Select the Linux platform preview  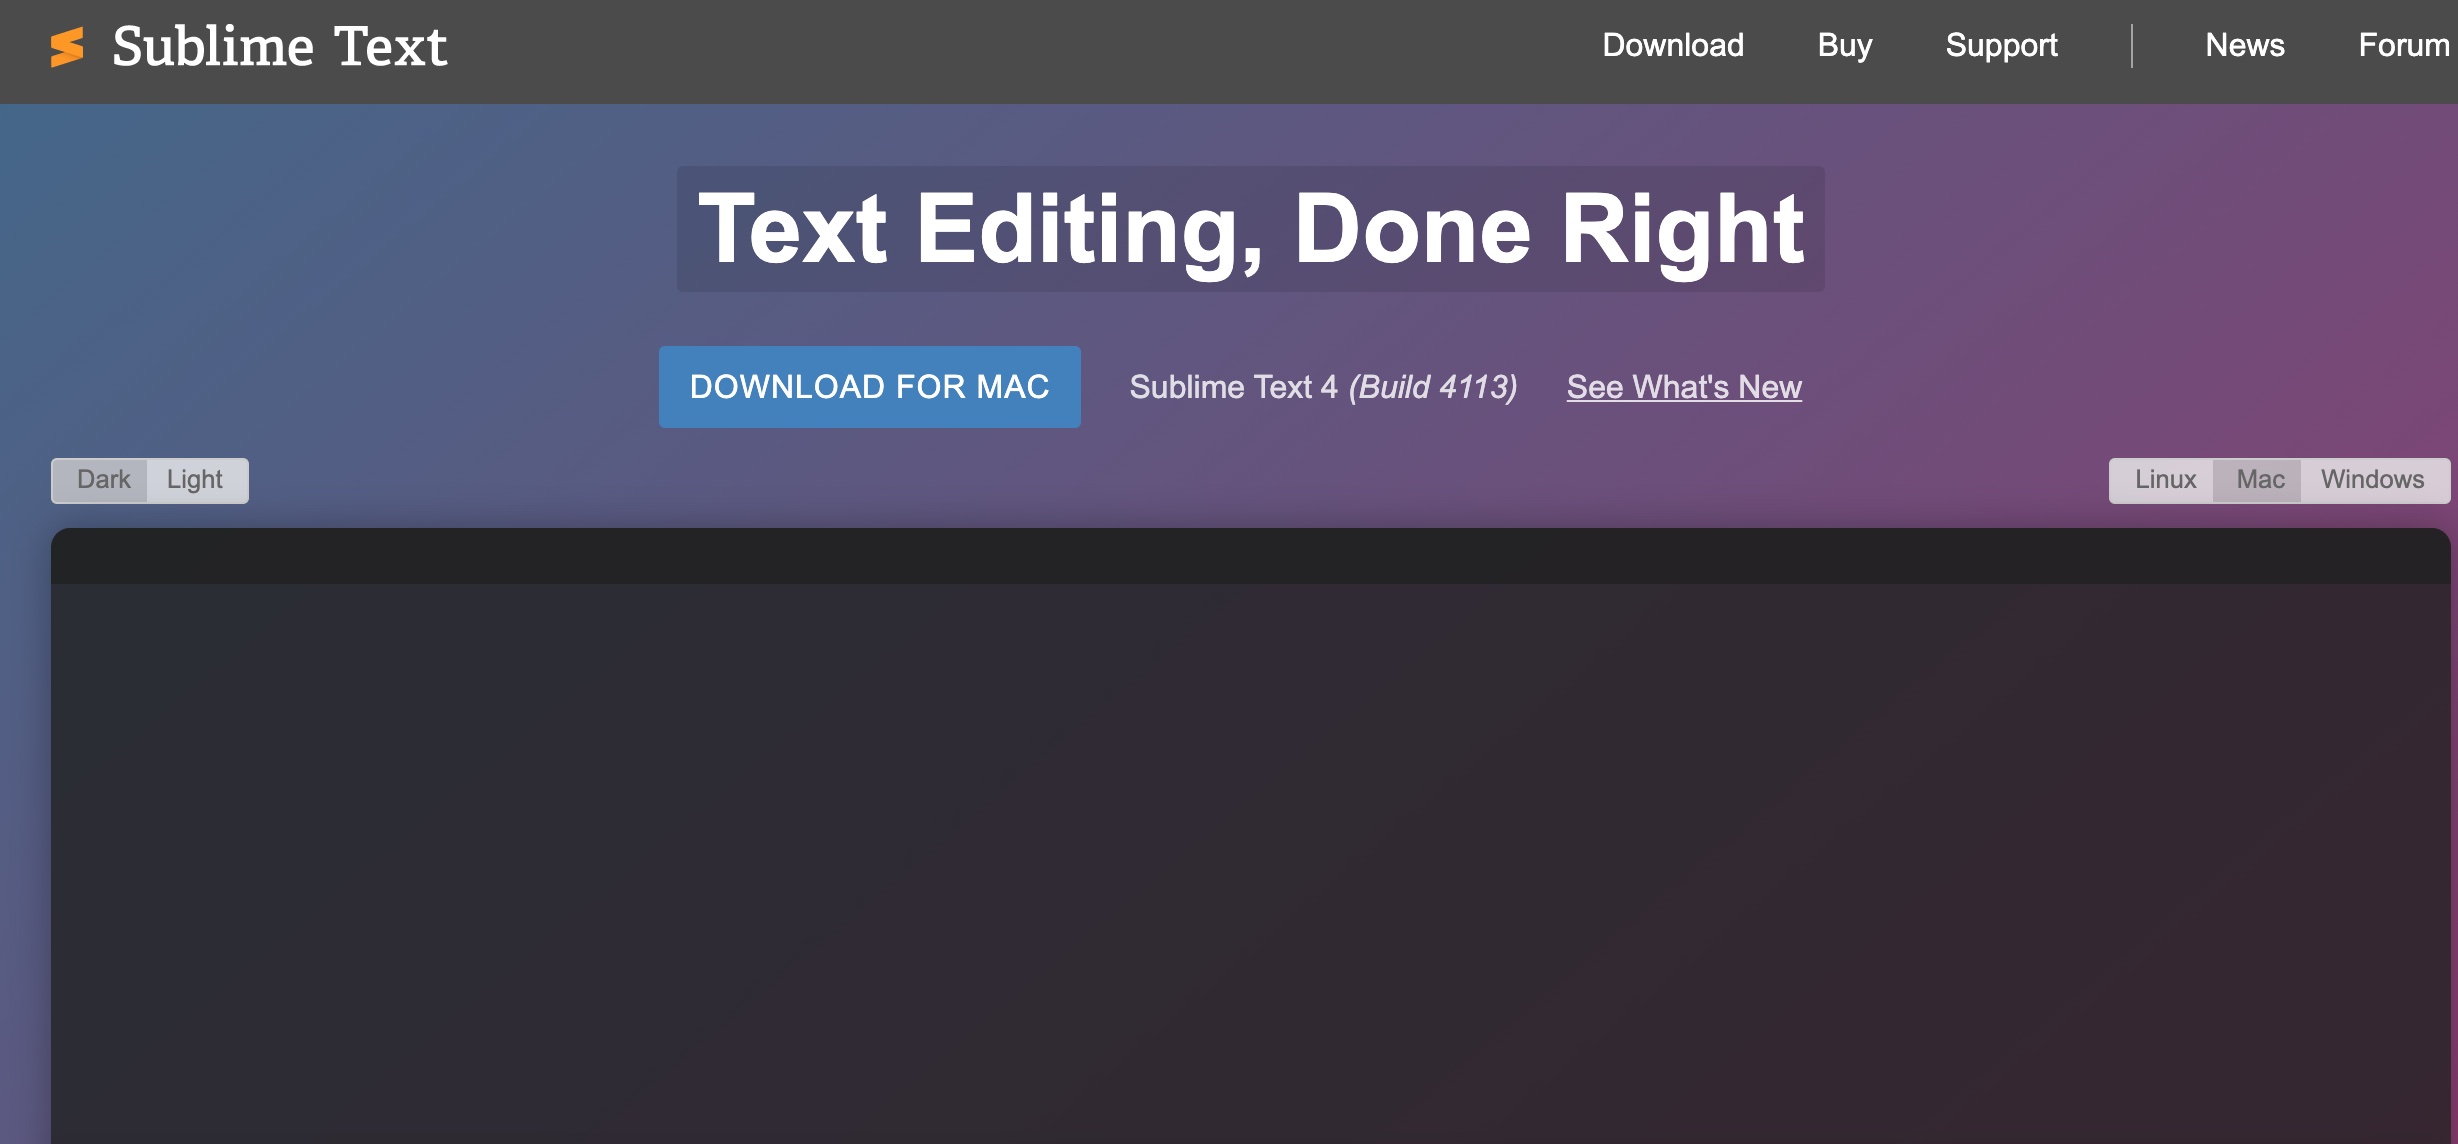click(x=2163, y=480)
